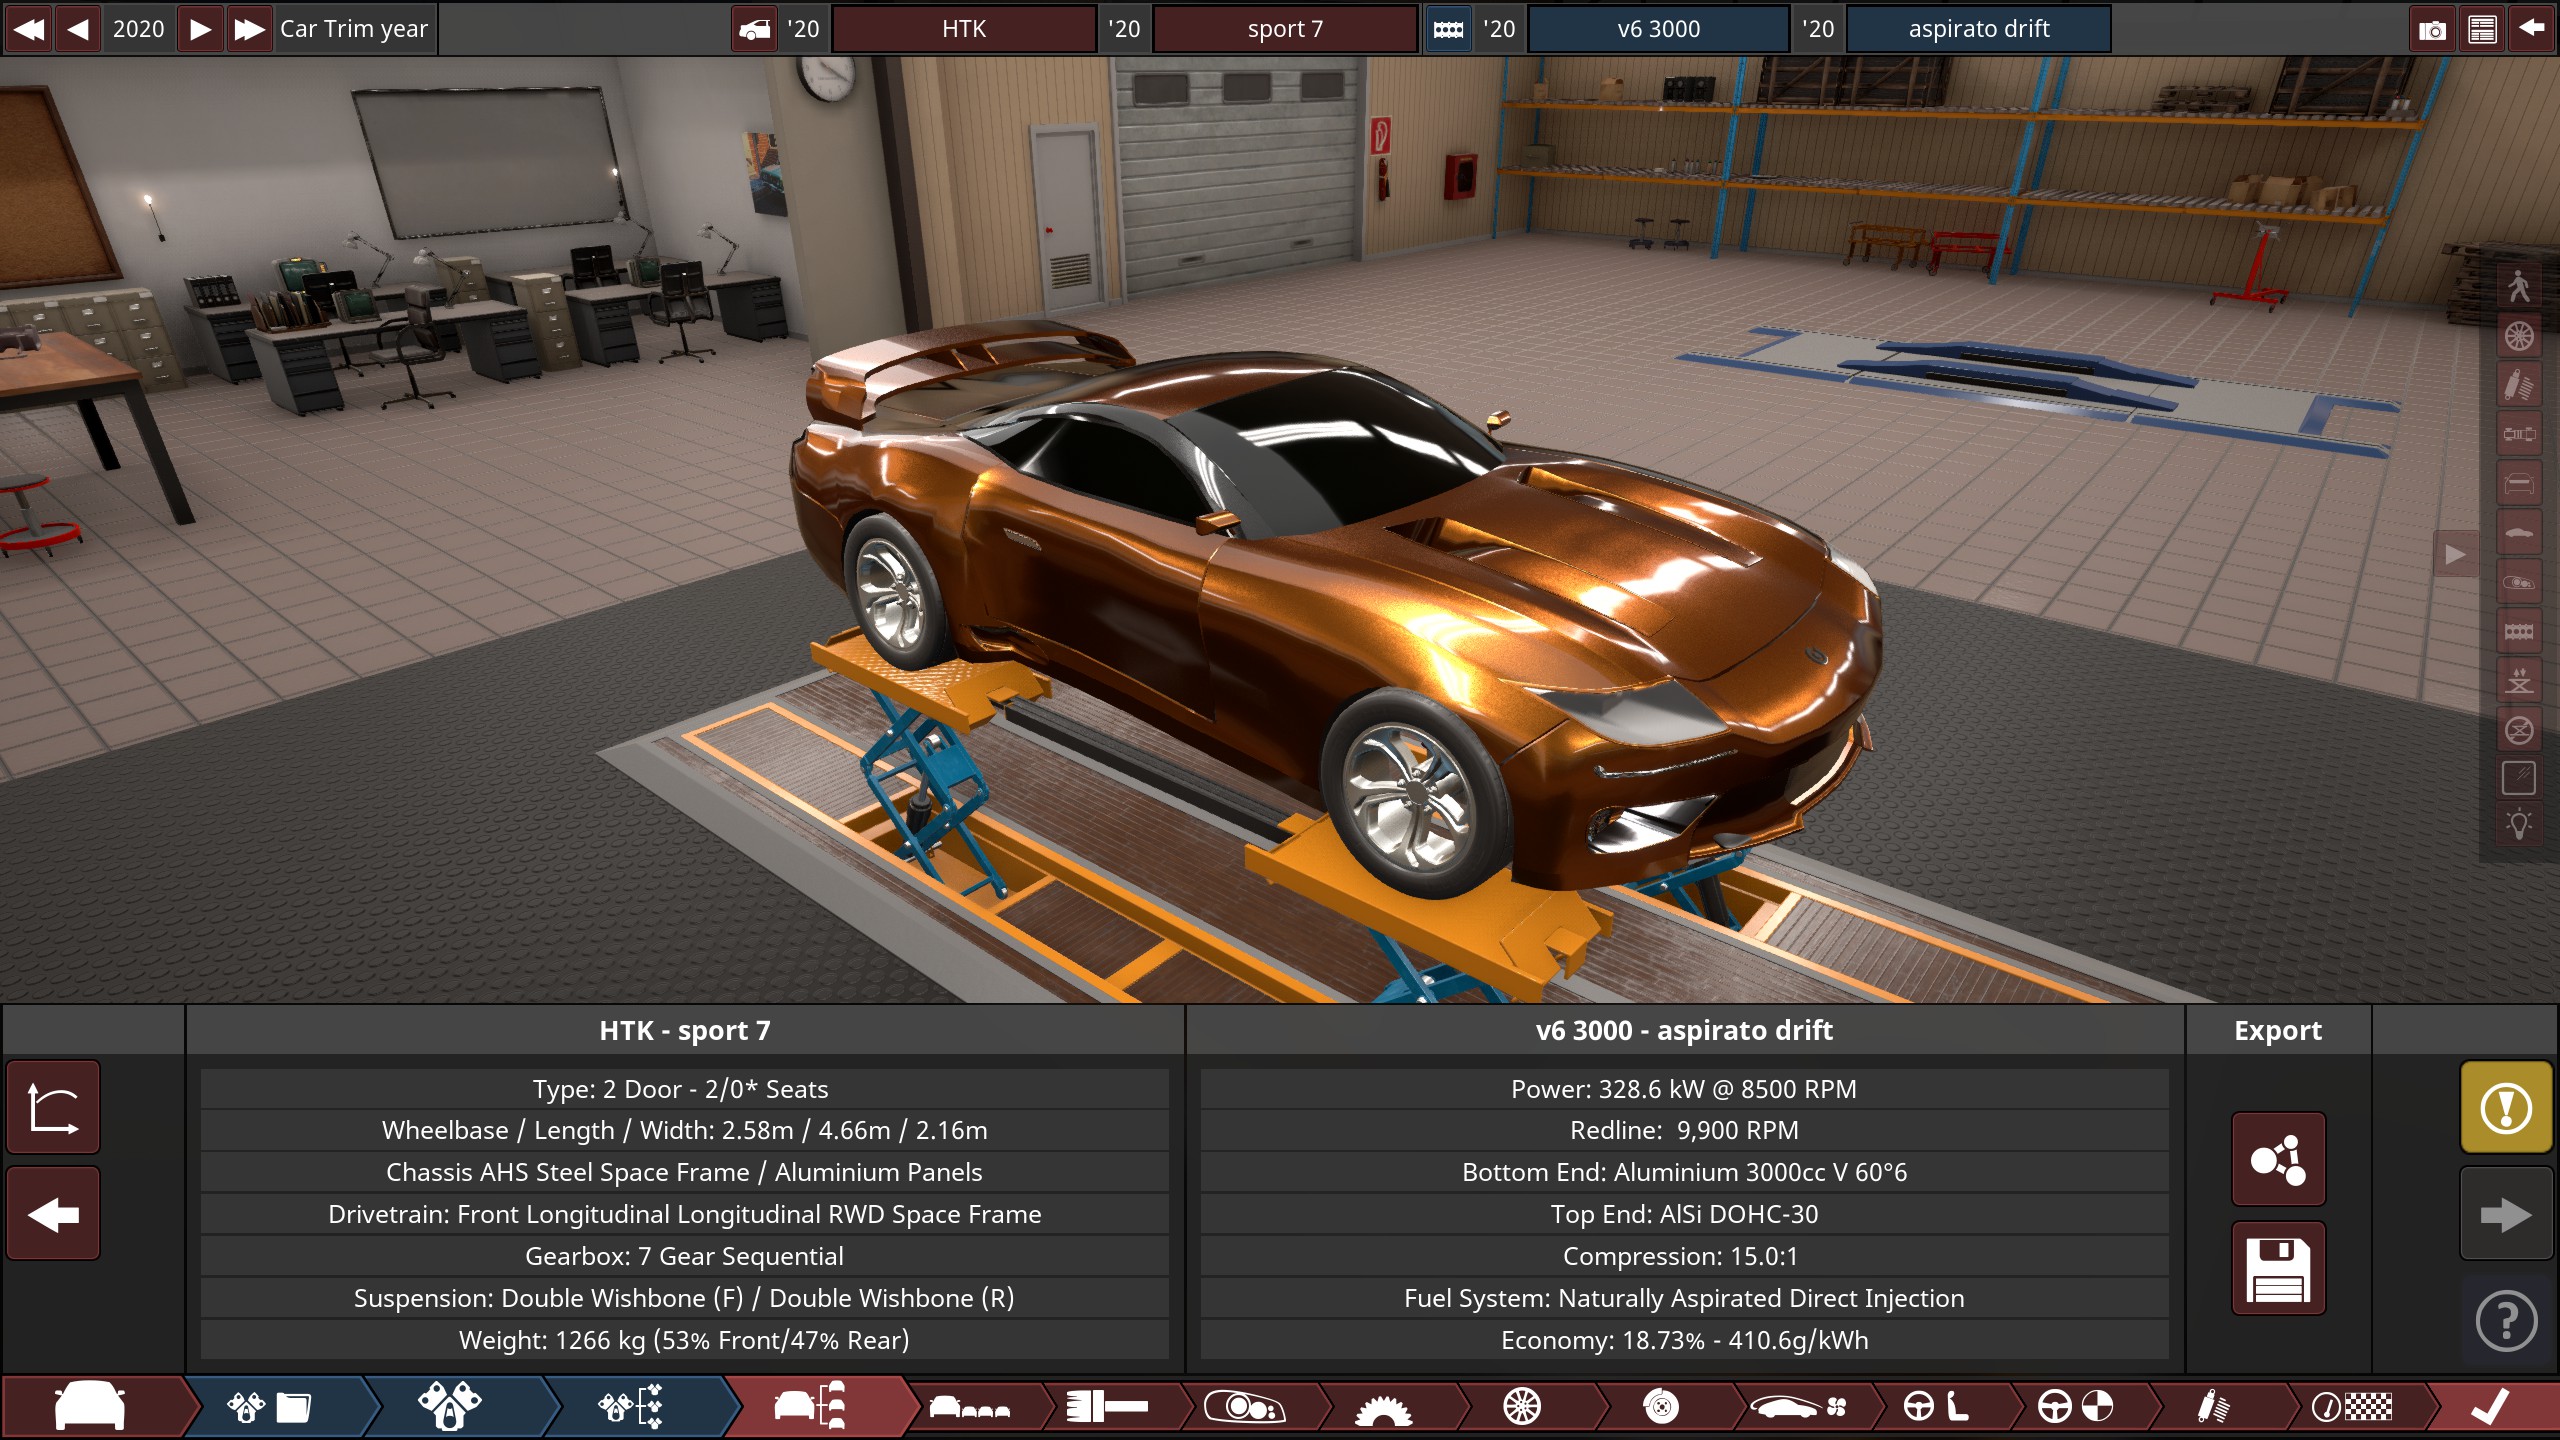The image size is (2560, 1440).
Task: Click the 'HTK - sport 7' panel header
Action: click(x=685, y=1030)
